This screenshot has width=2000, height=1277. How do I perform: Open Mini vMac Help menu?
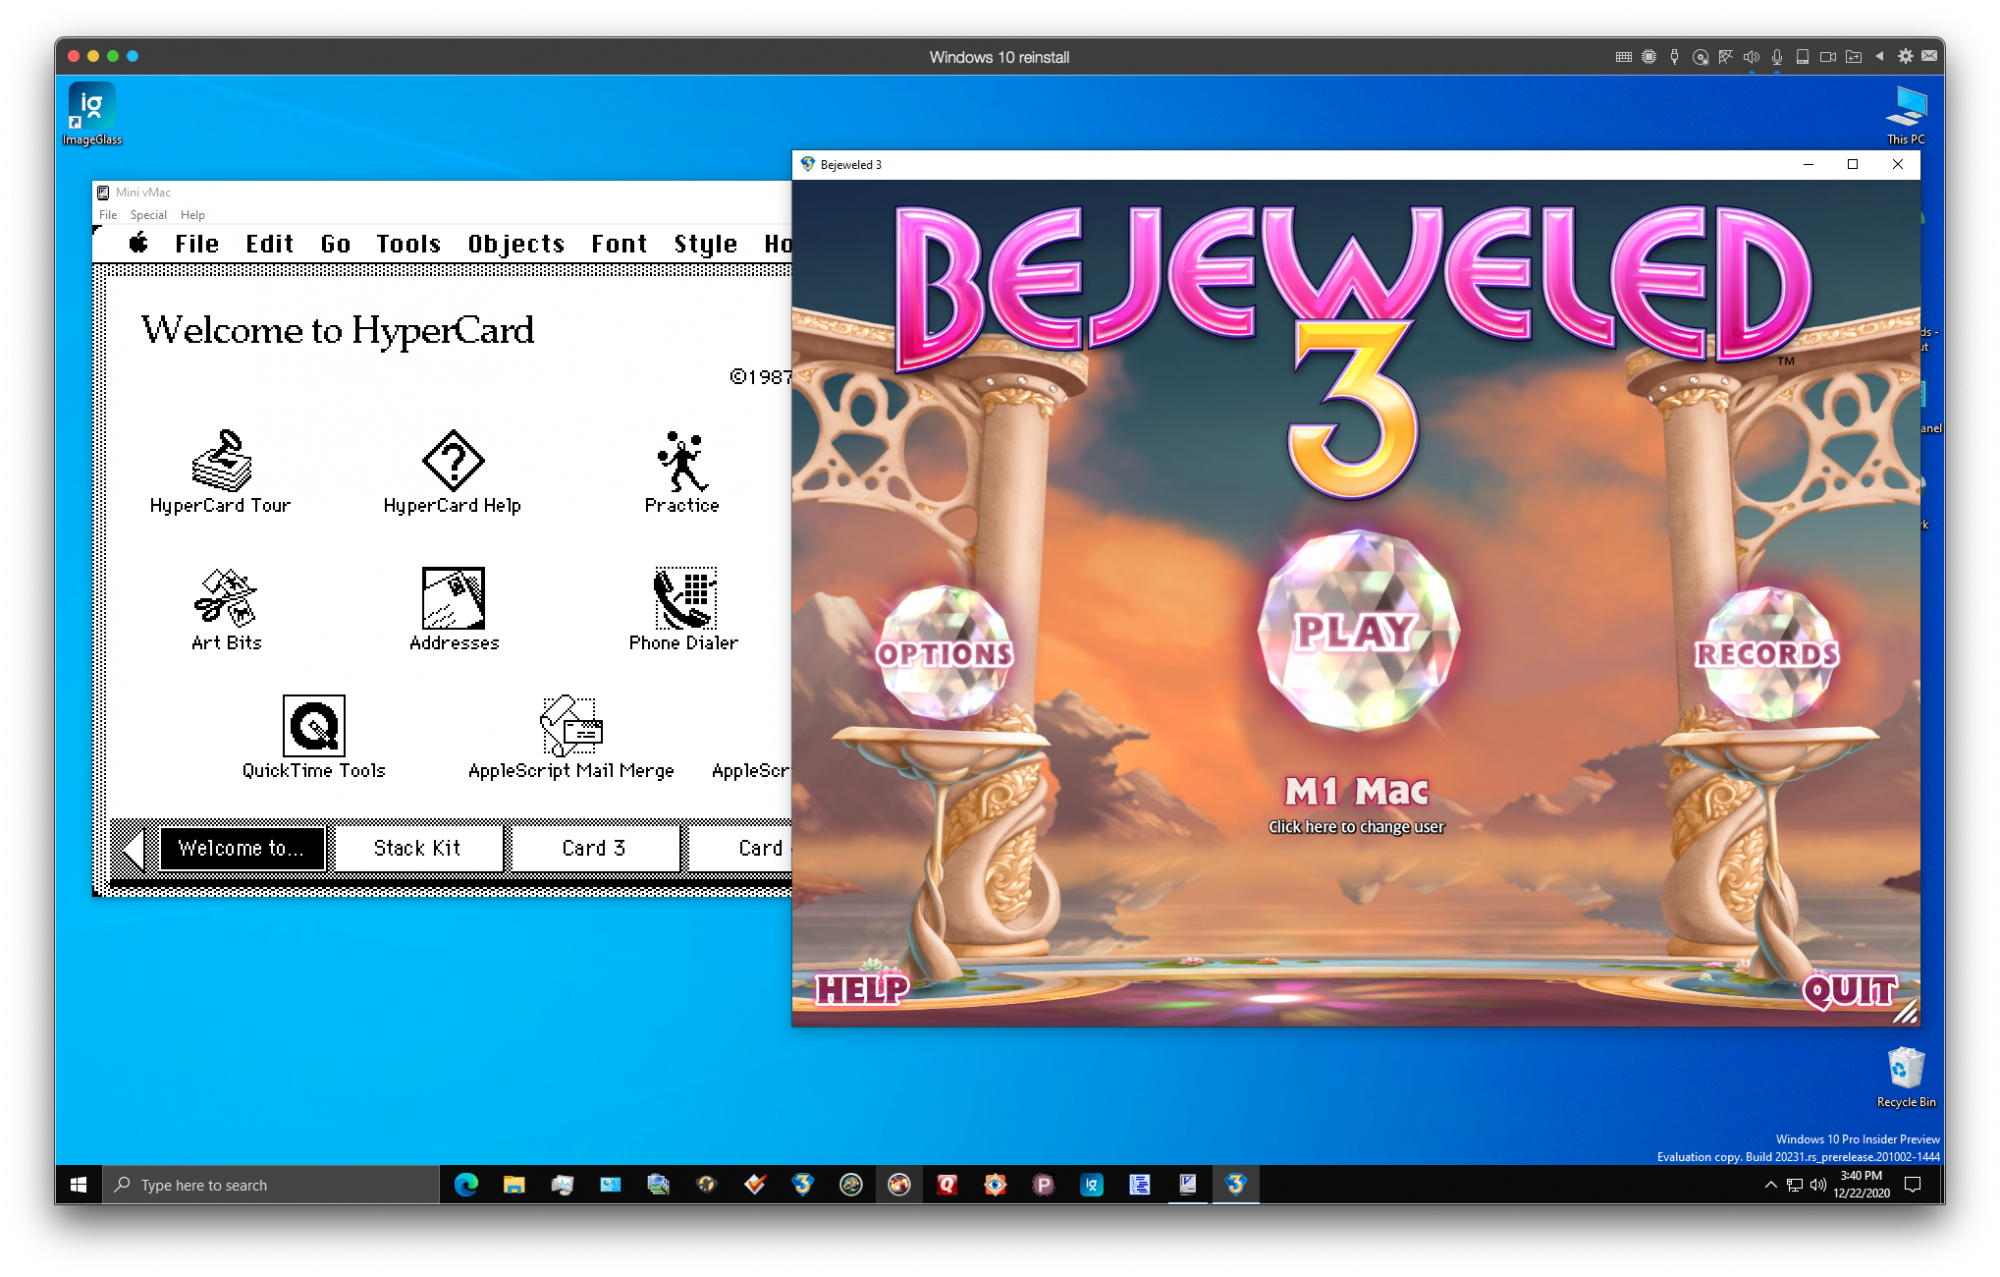(x=192, y=215)
